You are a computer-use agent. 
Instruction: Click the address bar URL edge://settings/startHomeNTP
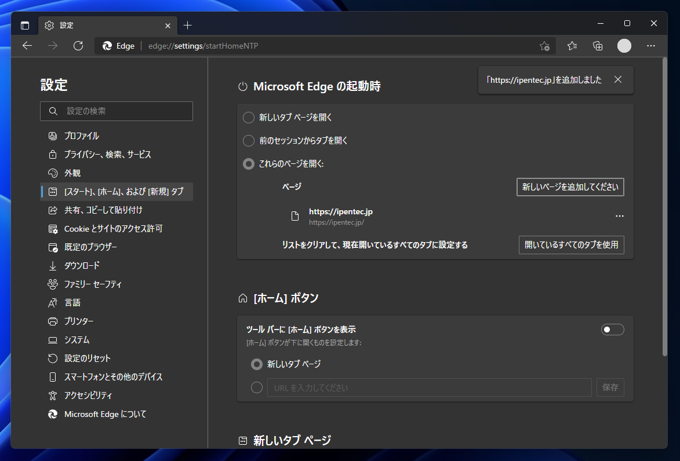(203, 46)
